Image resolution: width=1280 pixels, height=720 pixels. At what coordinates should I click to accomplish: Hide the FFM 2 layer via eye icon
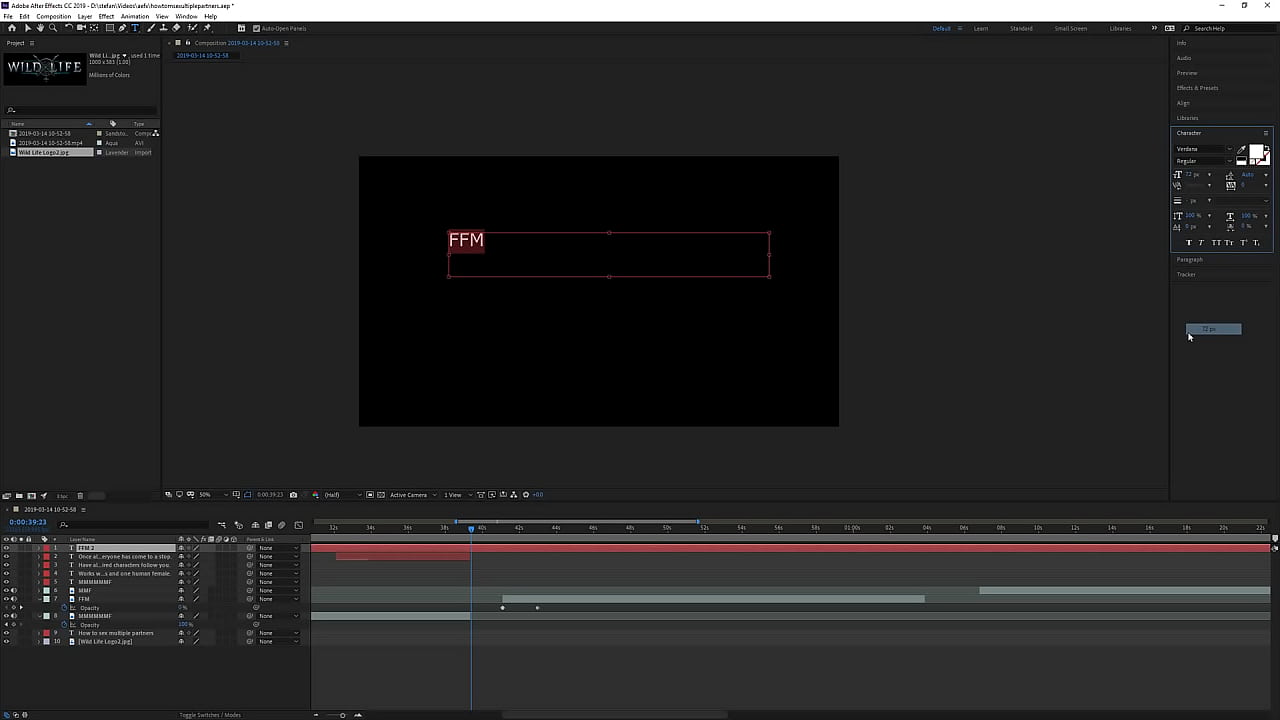[6, 548]
